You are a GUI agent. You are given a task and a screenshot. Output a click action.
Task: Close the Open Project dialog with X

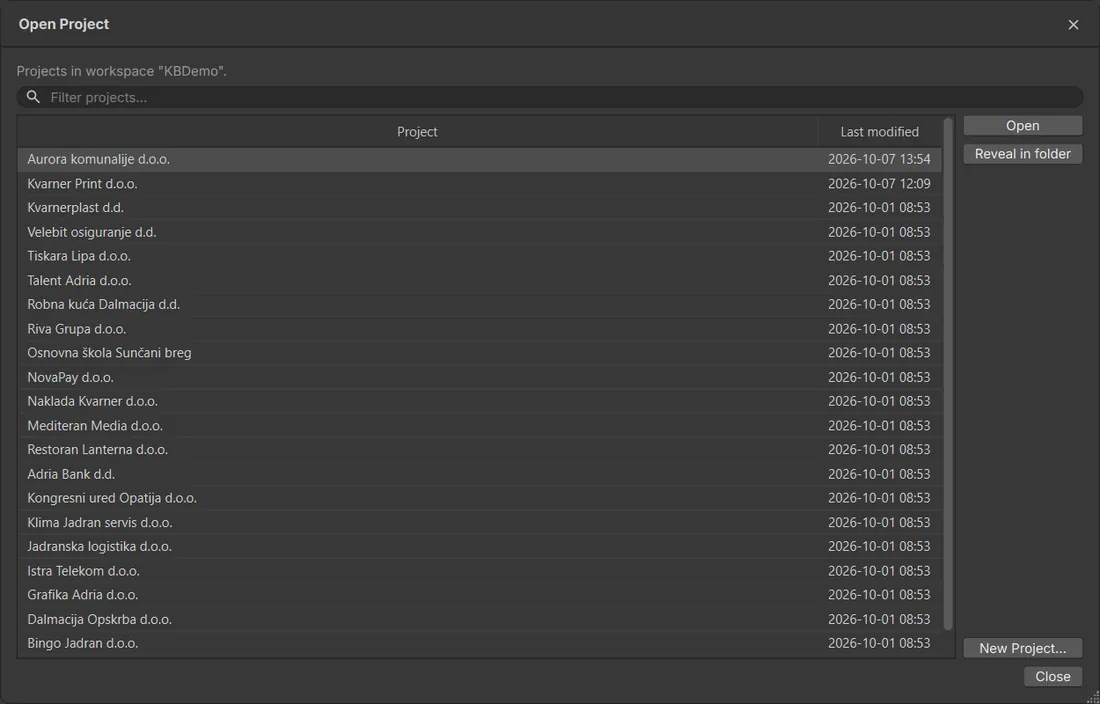[x=1073, y=25]
